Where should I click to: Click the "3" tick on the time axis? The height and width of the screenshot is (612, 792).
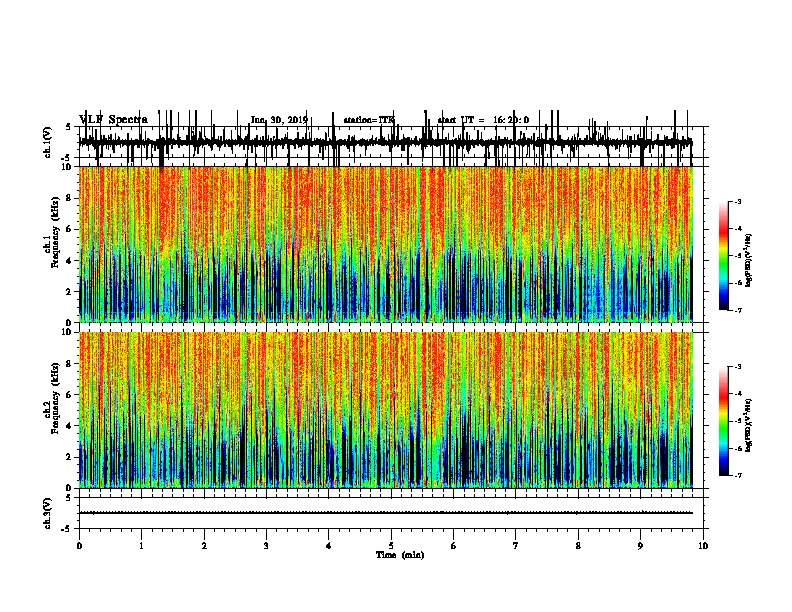pyautogui.click(x=266, y=546)
